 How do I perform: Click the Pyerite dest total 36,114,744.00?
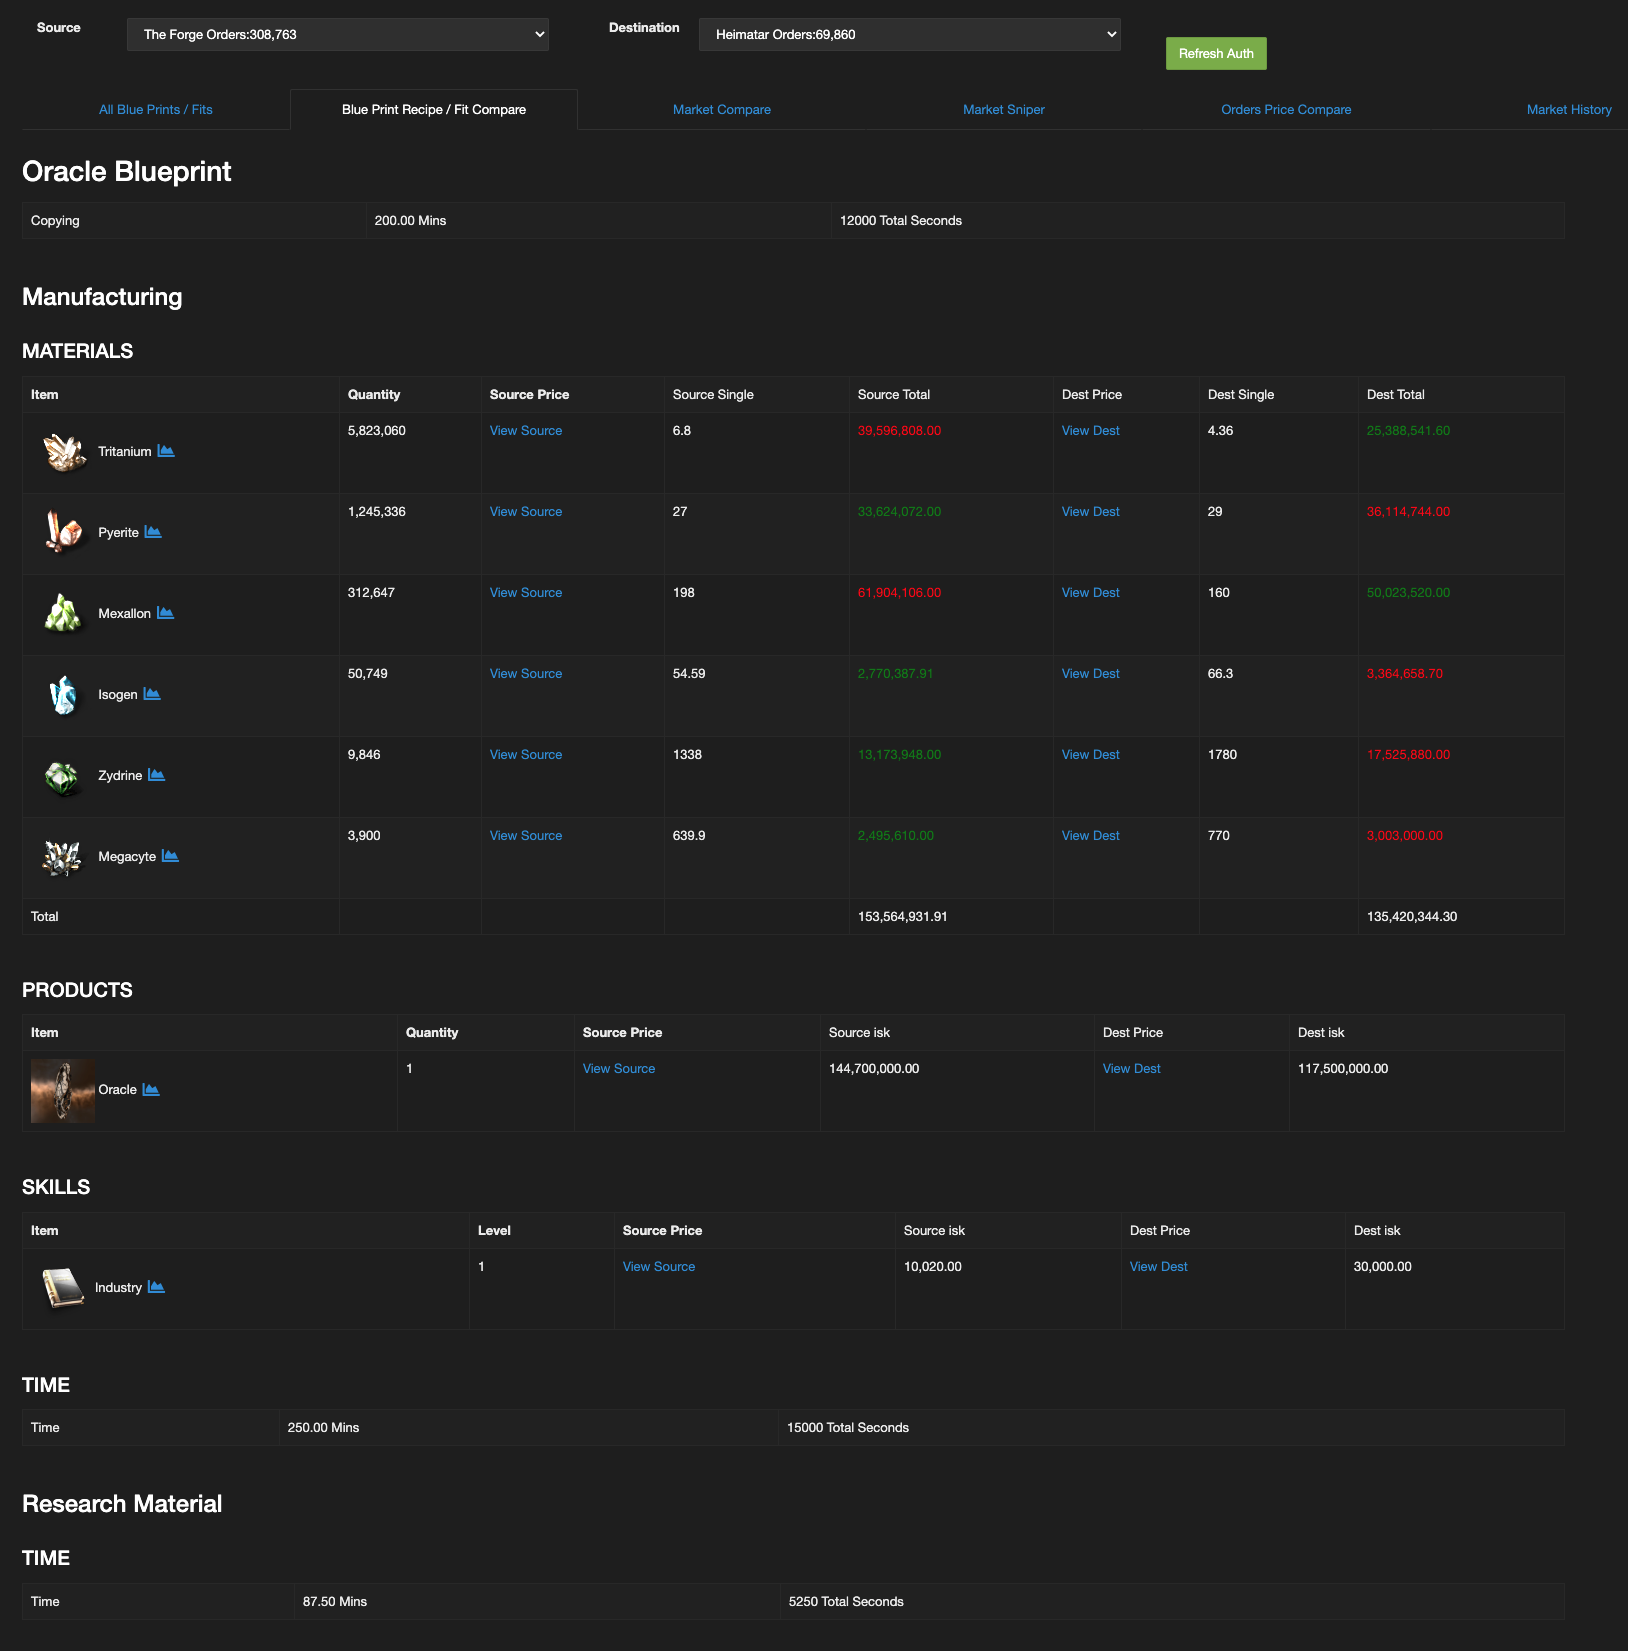(x=1408, y=512)
